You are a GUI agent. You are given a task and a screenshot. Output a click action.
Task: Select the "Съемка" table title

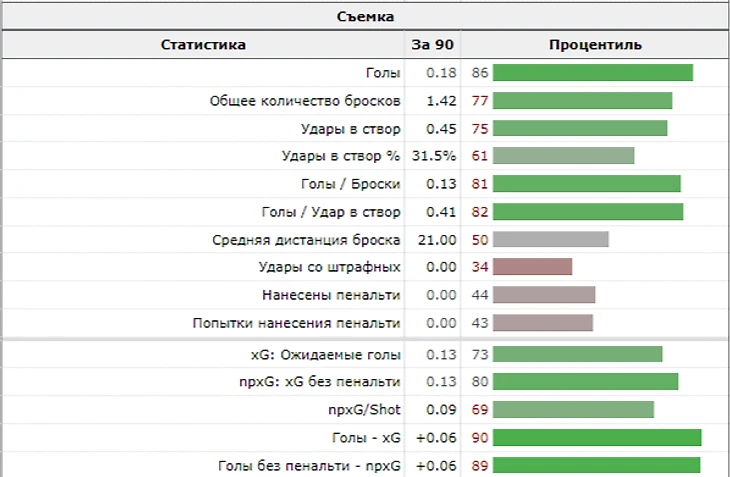pos(364,16)
